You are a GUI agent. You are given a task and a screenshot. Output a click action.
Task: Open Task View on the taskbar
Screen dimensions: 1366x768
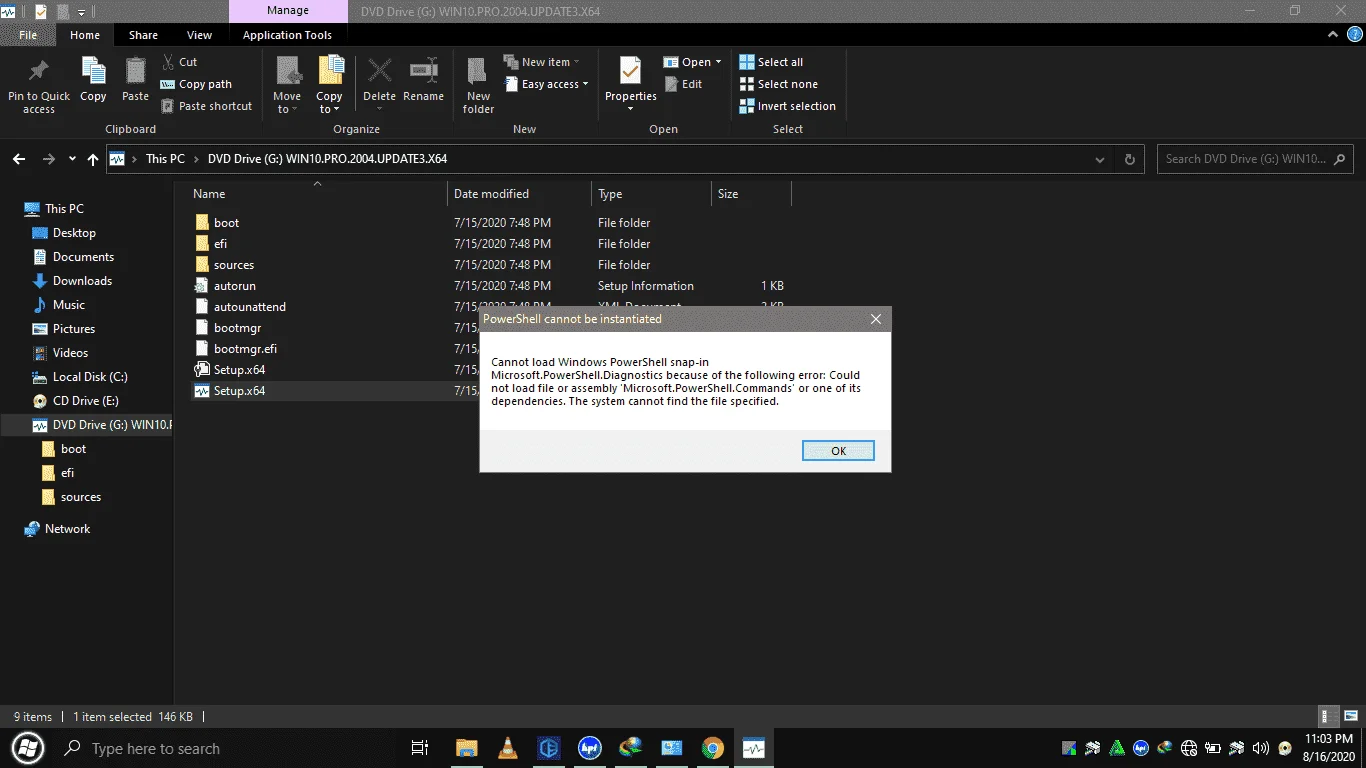pyautogui.click(x=420, y=748)
